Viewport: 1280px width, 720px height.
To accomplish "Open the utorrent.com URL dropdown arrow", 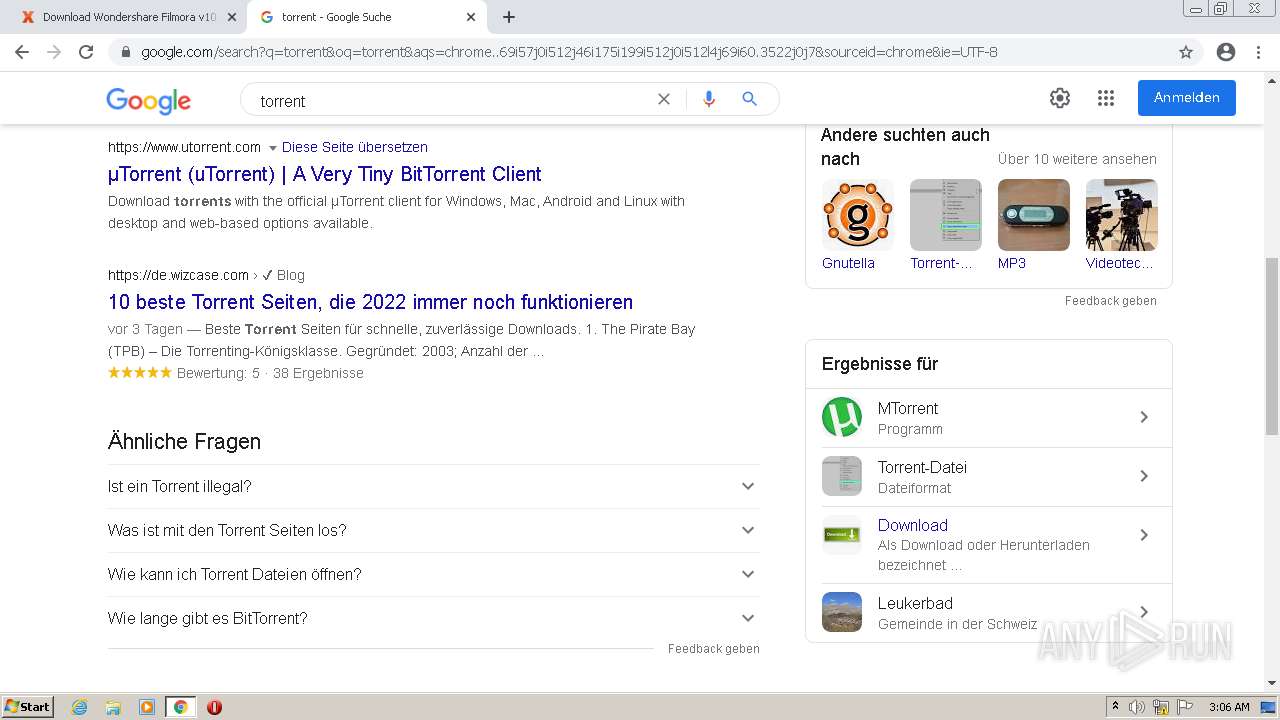I will pyautogui.click(x=272, y=148).
